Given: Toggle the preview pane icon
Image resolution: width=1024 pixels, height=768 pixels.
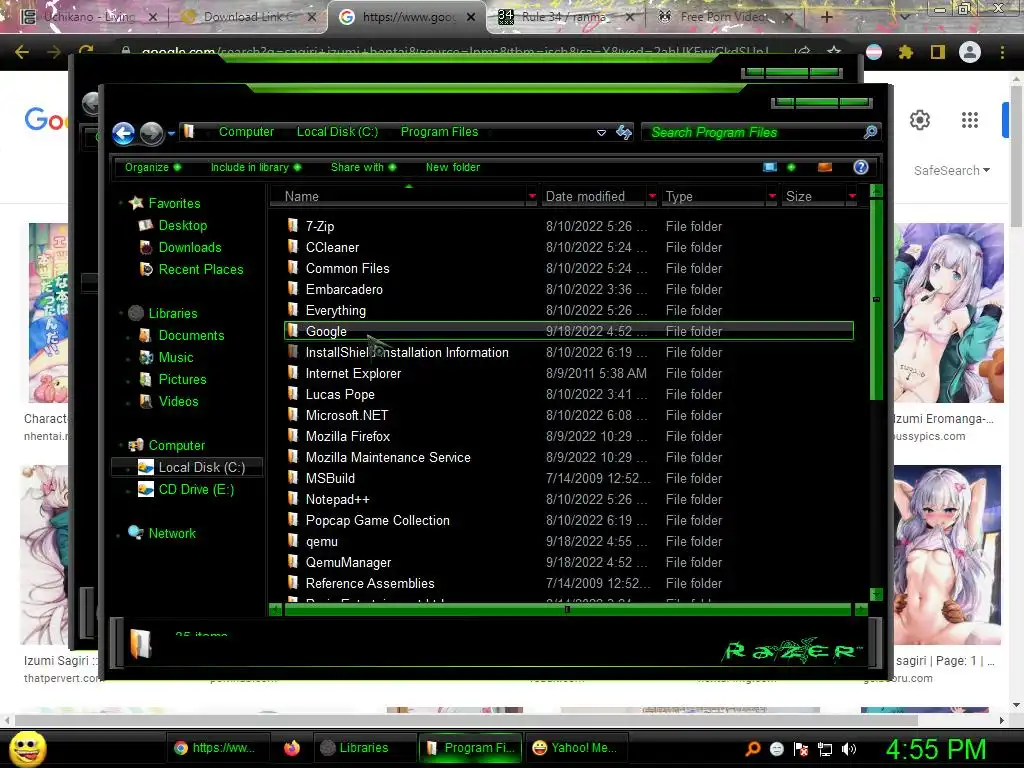Looking at the screenshot, I should pyautogui.click(x=825, y=167).
